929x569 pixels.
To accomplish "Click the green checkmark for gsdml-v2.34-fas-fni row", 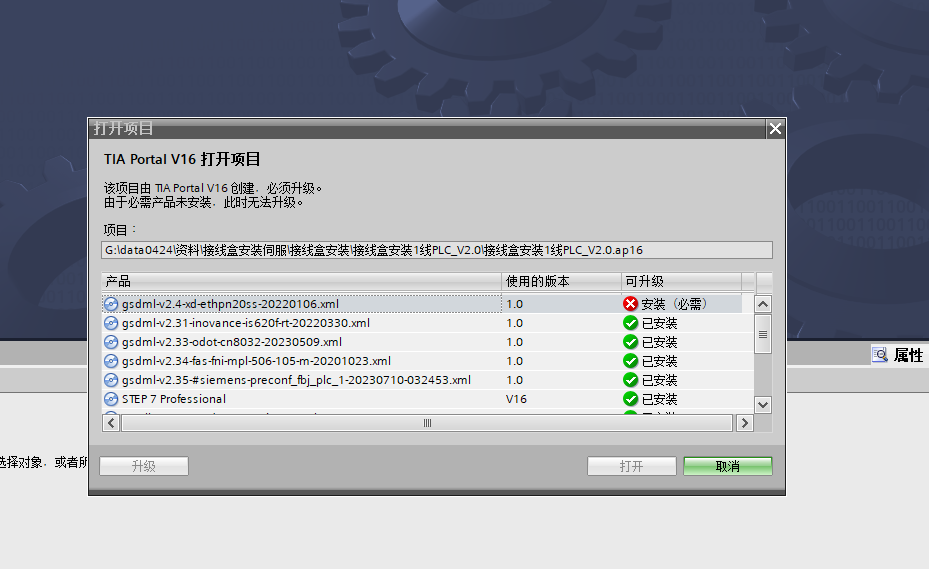I will [630, 361].
